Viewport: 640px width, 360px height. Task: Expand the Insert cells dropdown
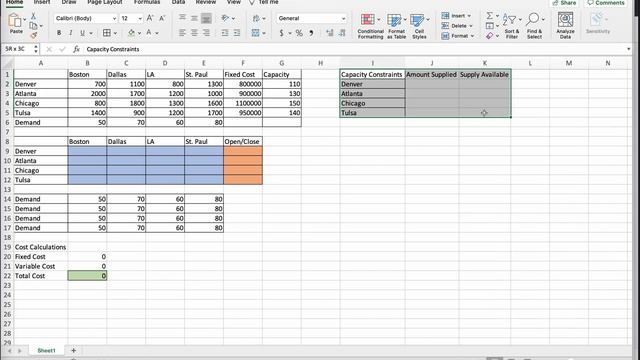point(469,16)
